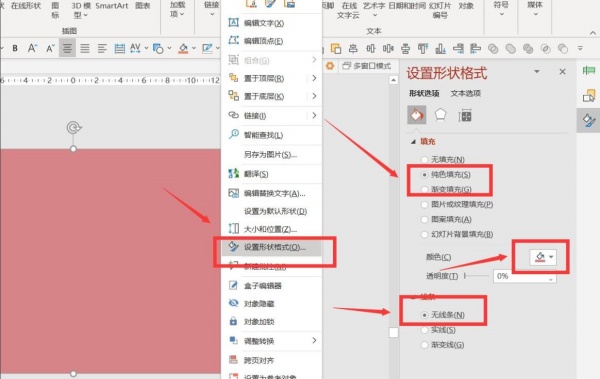Screen dimensions: 600x379
Task: Click the shape fill paint bucket in toolbar
Action: click(x=183, y=49)
